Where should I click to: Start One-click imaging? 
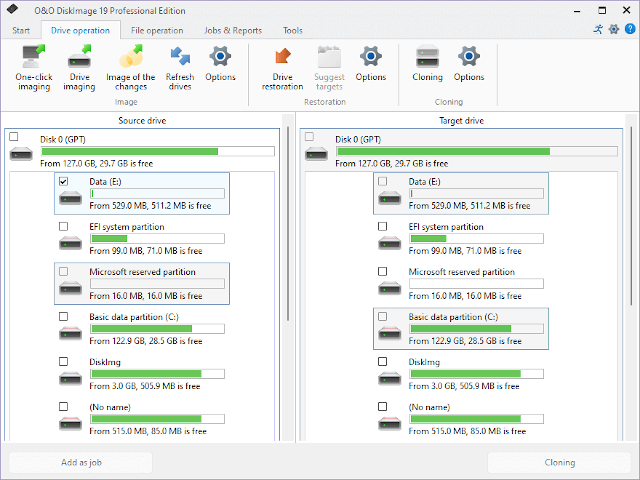34,68
